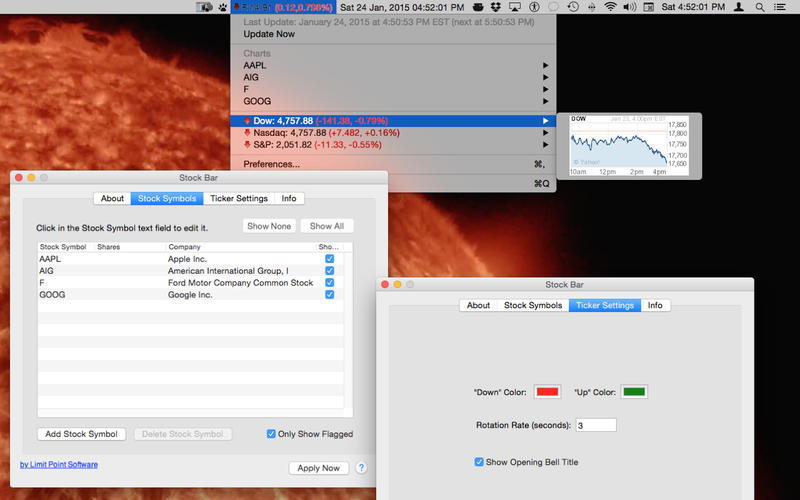Choose Update Now in Stock Bar menu
Image resolution: width=800 pixels, height=500 pixels.
click(x=269, y=34)
